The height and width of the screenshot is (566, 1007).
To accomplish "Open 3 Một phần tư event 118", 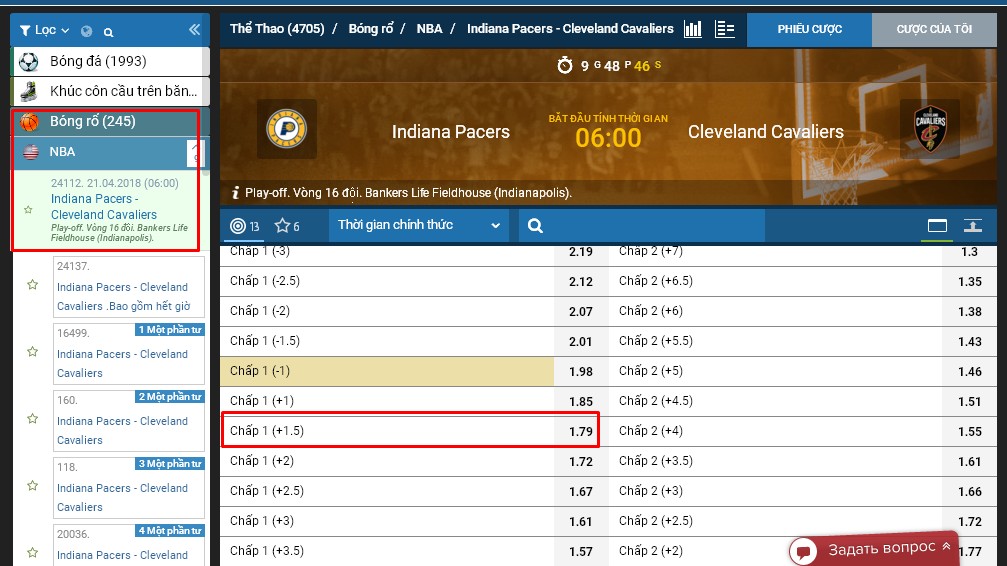I will click(x=128, y=487).
